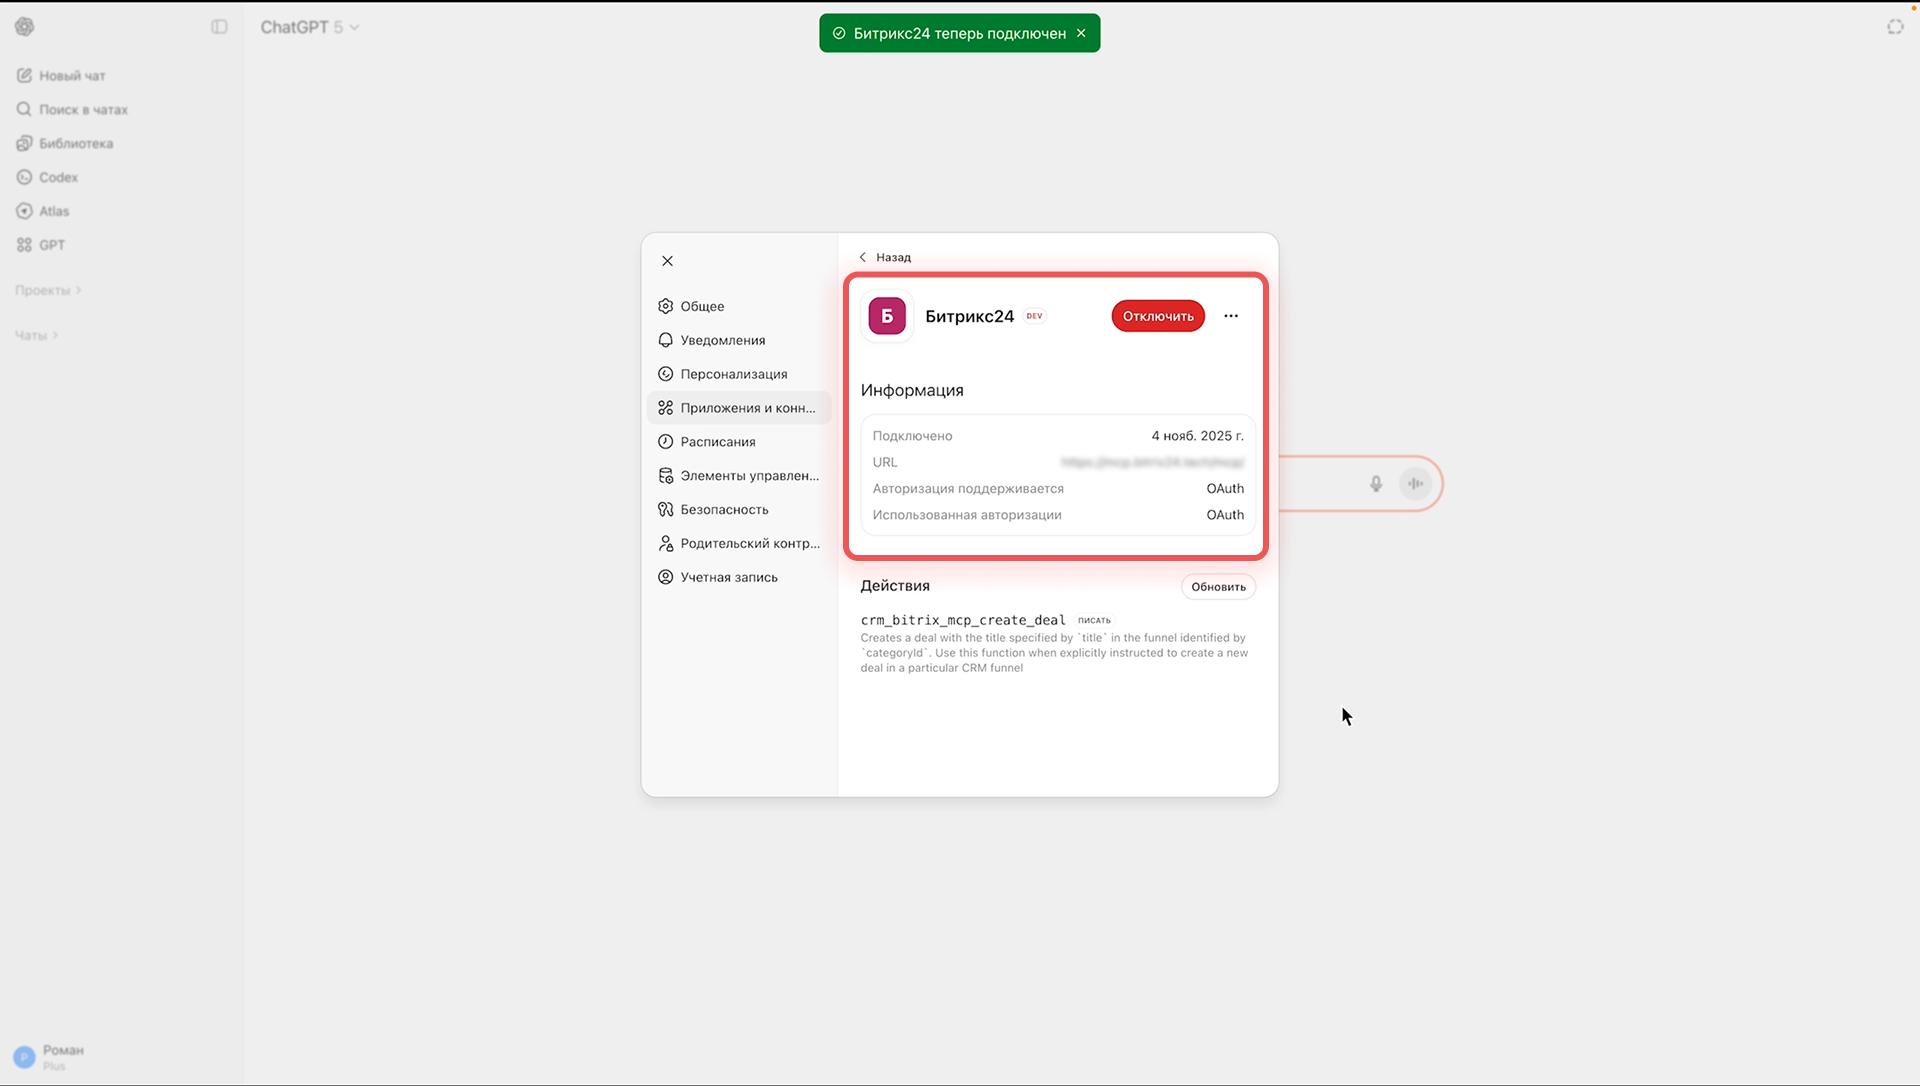The height and width of the screenshot is (1086, 1920).
Task: Click the Битрикс24 app logo
Action: coord(887,316)
